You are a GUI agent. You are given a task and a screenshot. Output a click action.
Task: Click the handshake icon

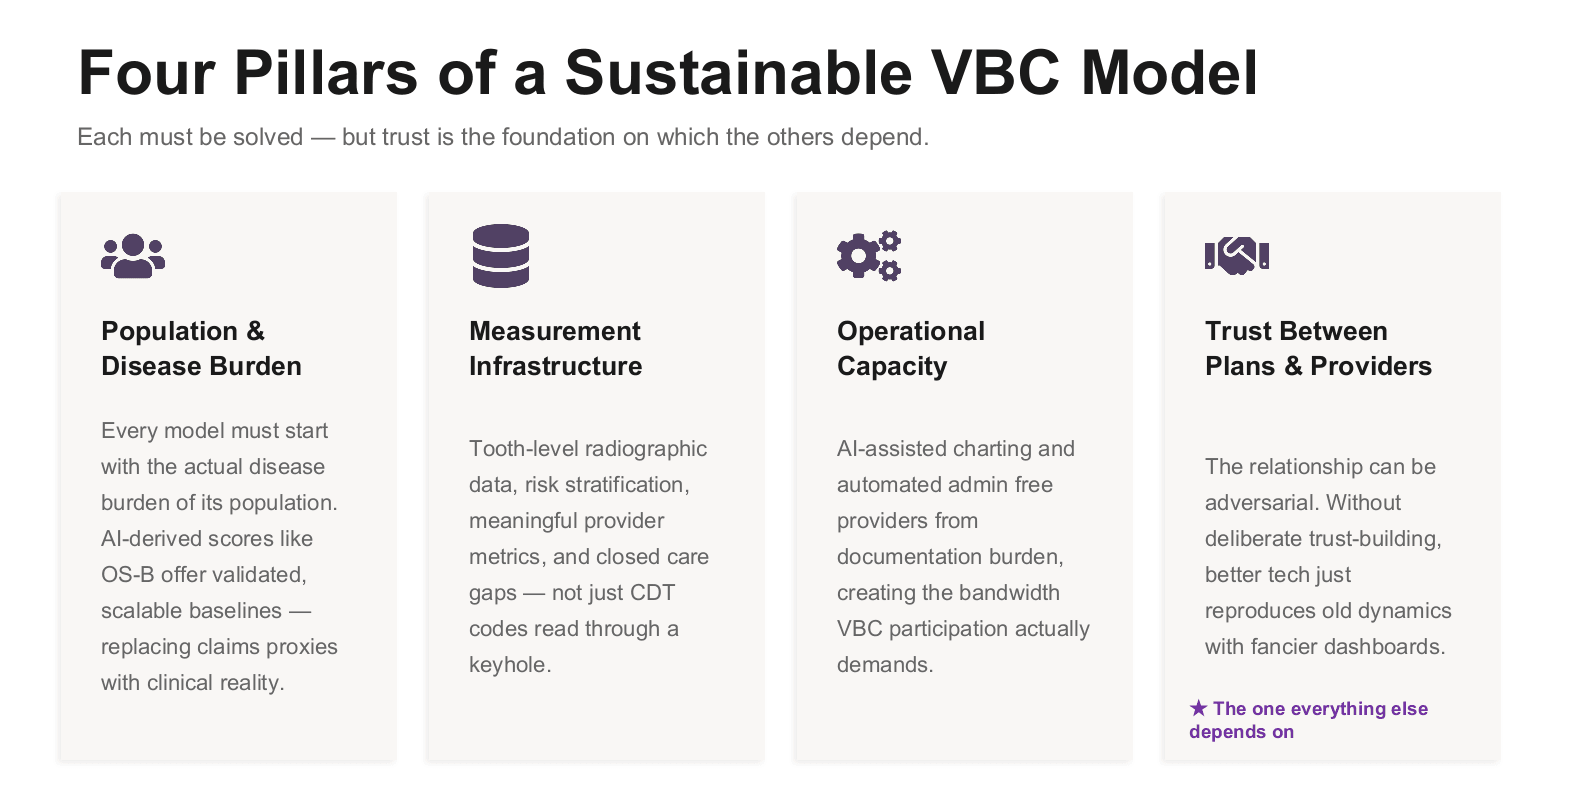tap(1237, 256)
